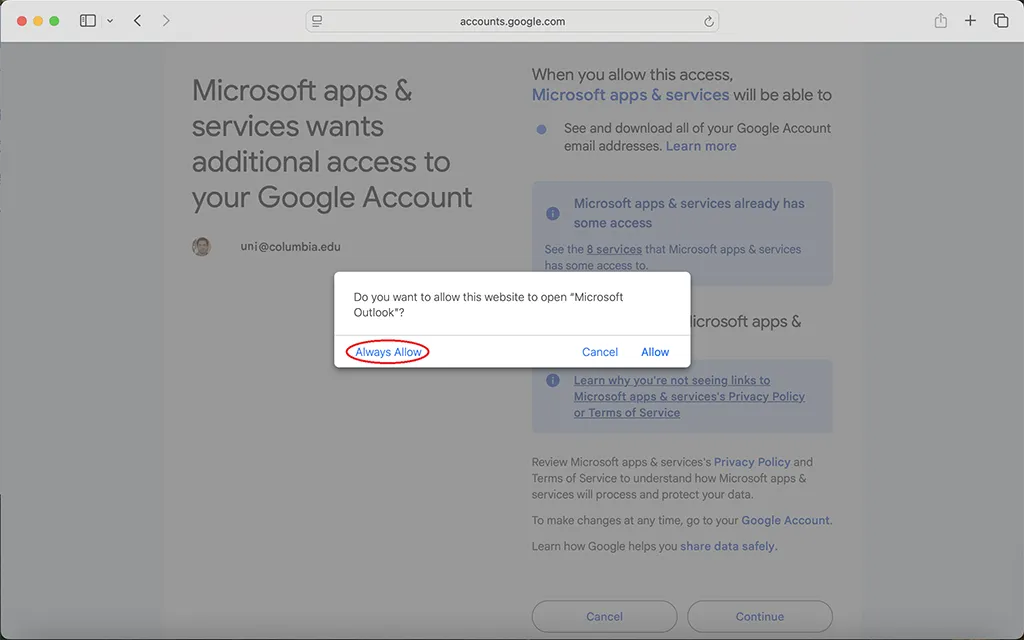The image size is (1024, 640).
Task: Open the share data safely link
Action: (728, 547)
